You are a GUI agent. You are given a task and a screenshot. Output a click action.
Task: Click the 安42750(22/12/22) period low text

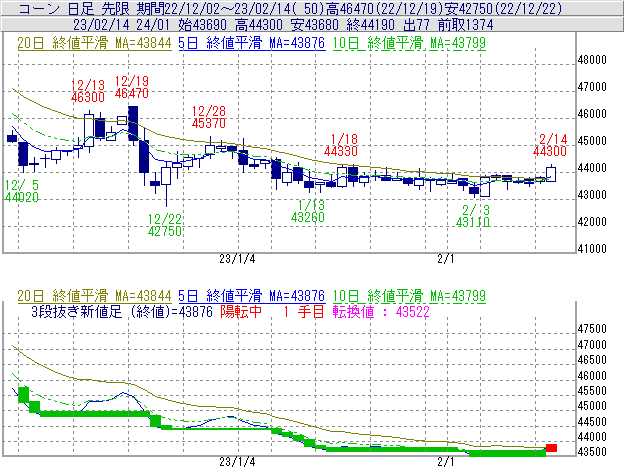click(x=503, y=8)
